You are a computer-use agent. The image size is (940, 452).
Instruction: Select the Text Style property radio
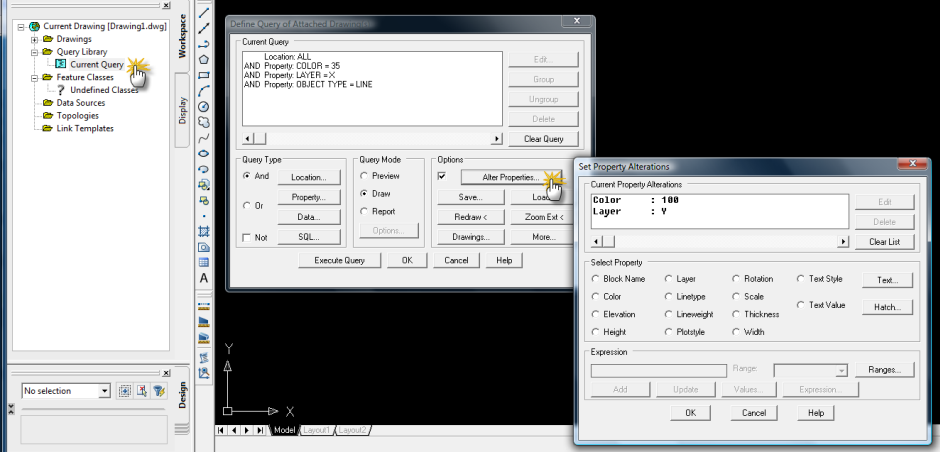[800, 279]
